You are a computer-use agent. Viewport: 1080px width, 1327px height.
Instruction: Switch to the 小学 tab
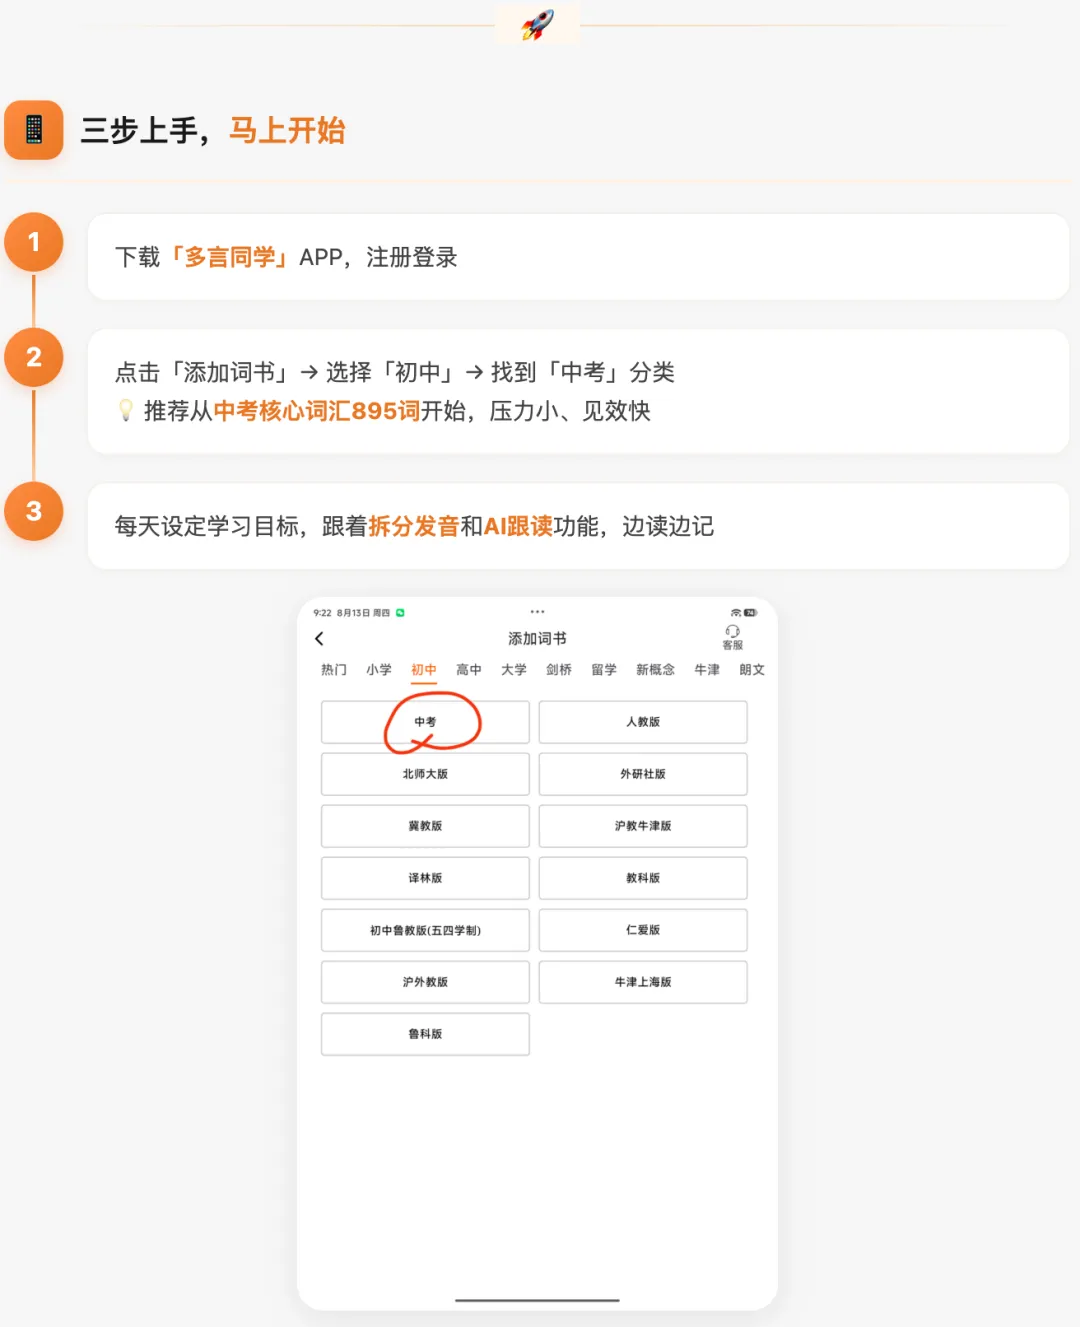[x=378, y=669]
